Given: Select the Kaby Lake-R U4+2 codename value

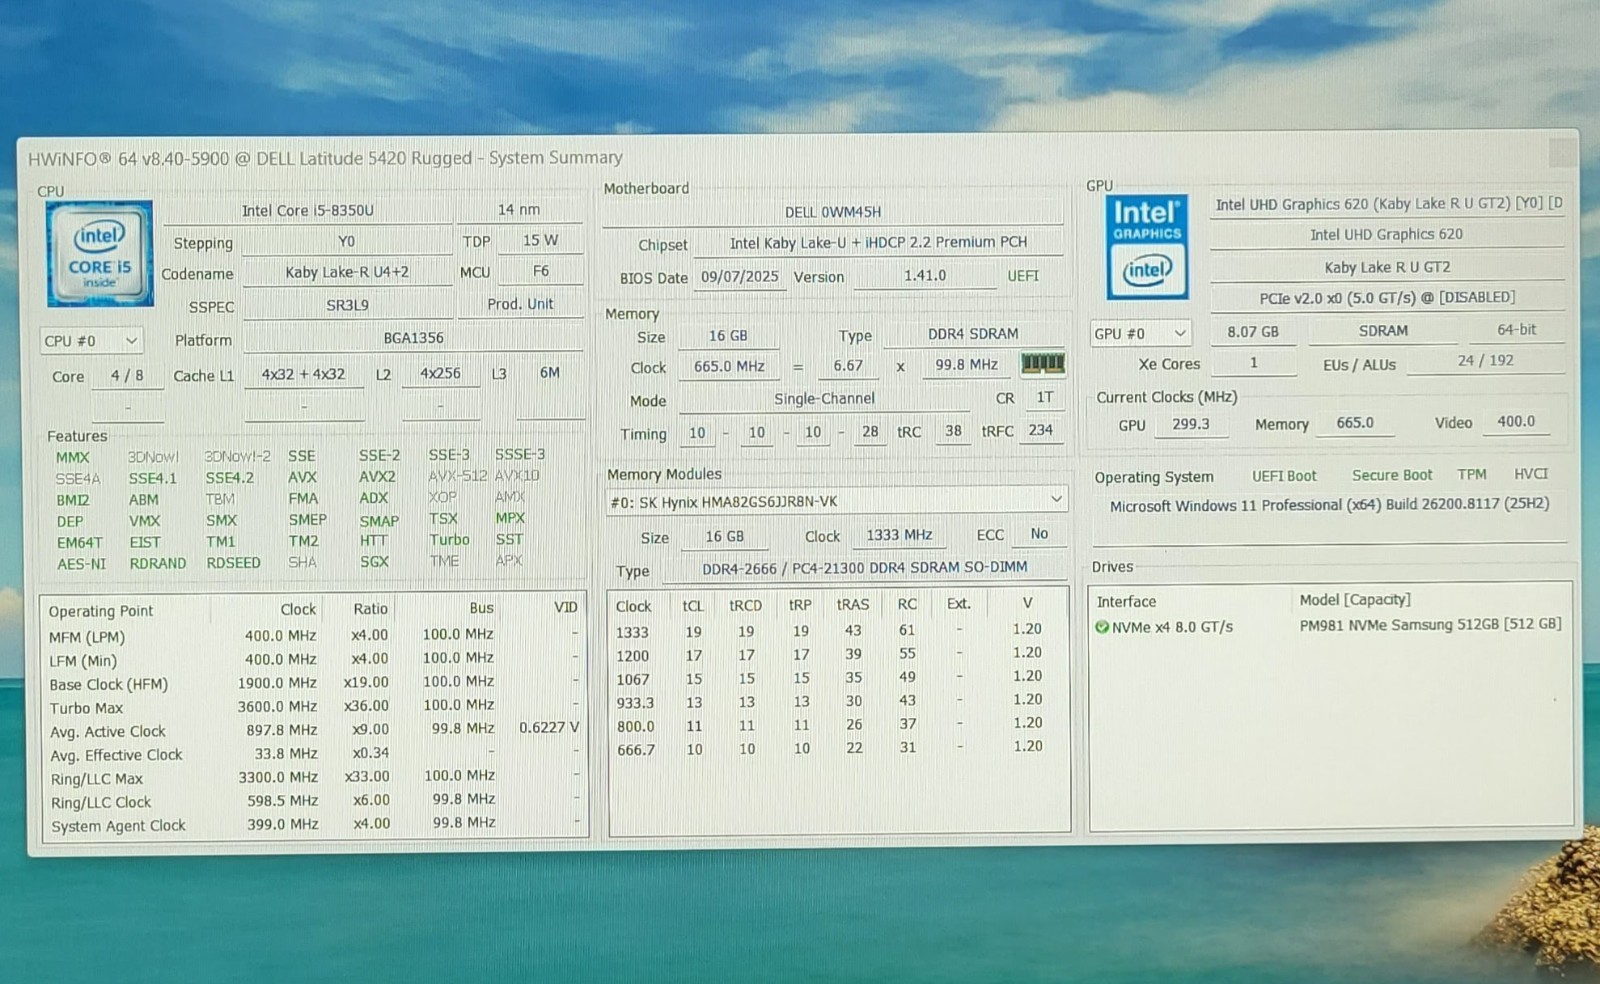Looking at the screenshot, I should 347,272.
